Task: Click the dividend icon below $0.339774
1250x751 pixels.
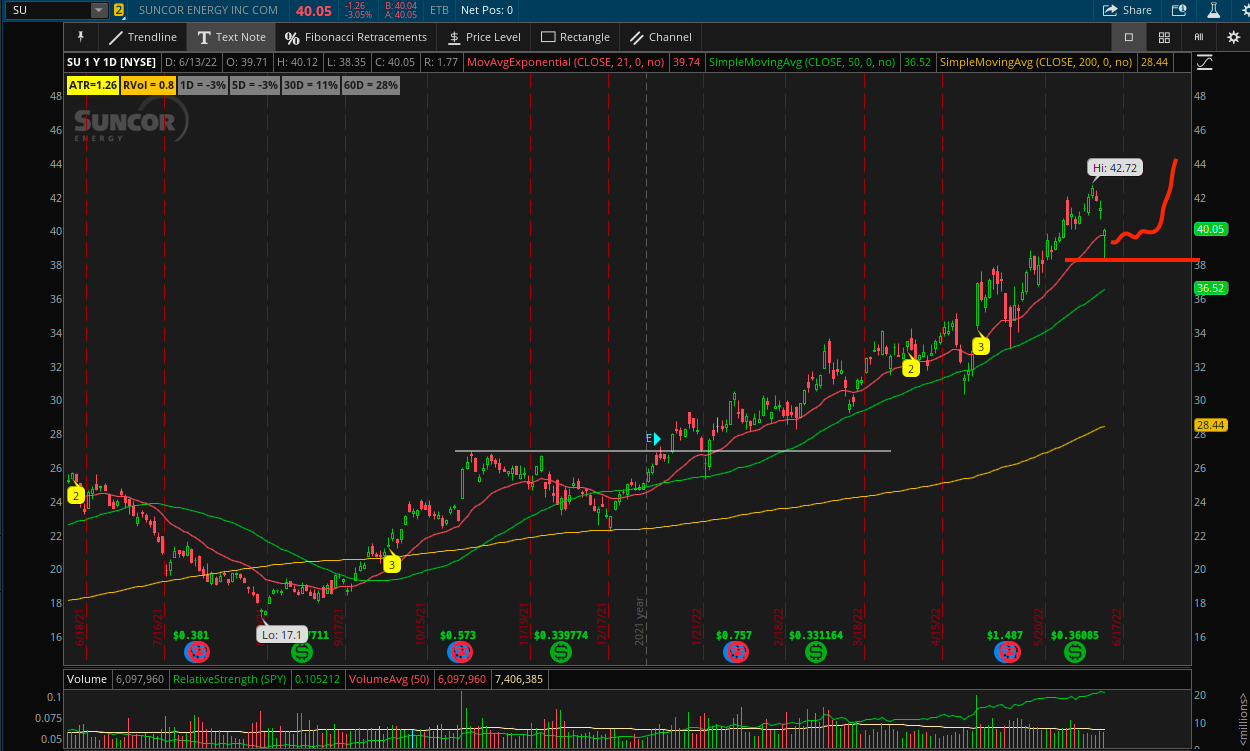Action: [561, 652]
